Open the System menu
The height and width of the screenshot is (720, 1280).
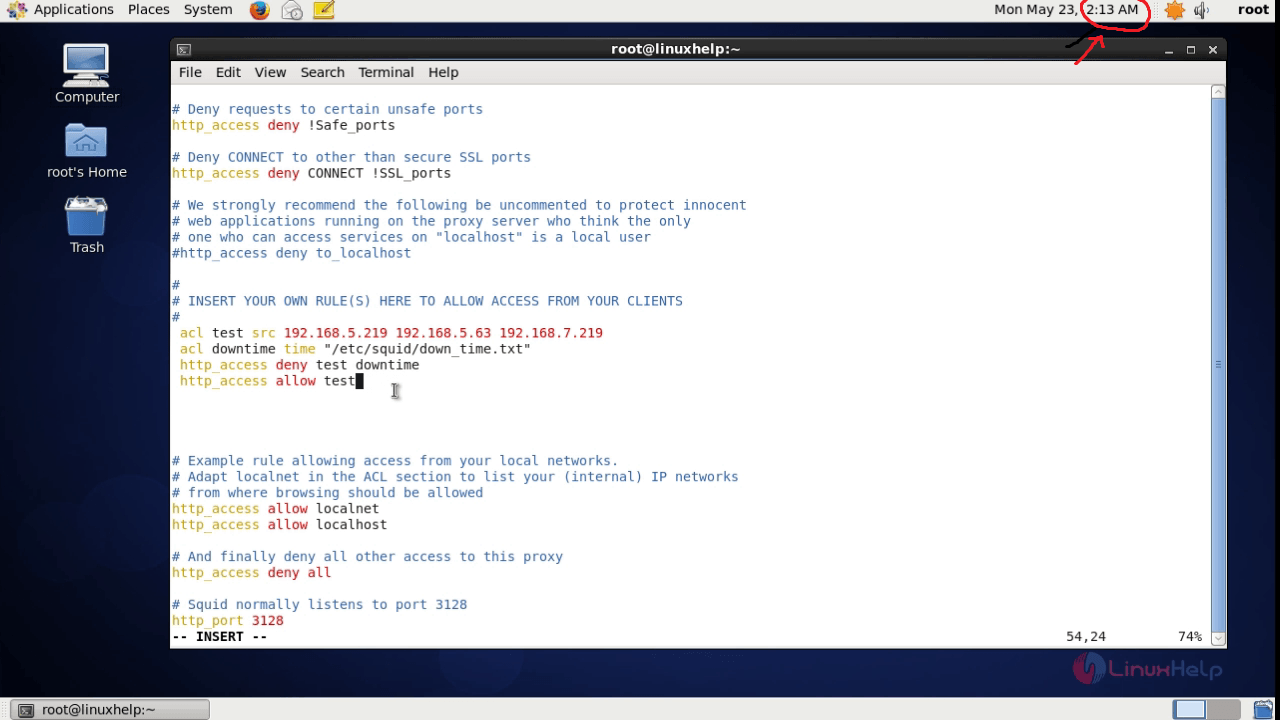tap(208, 10)
